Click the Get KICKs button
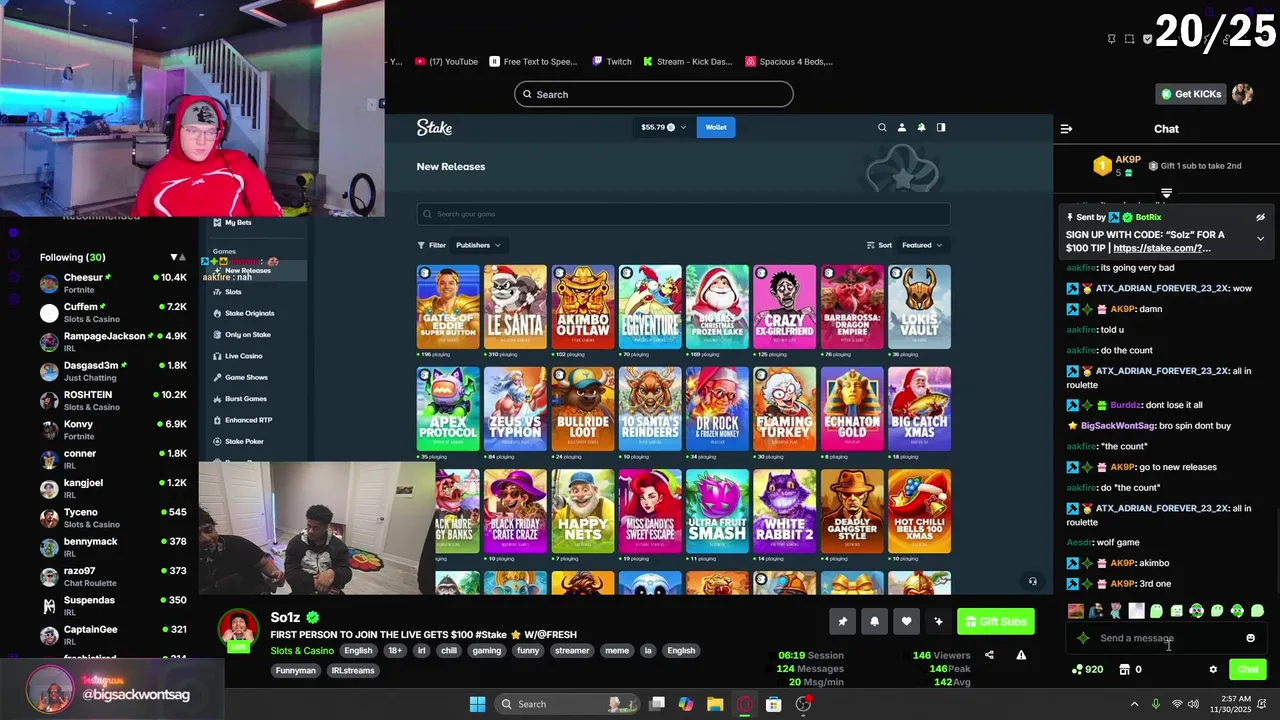The image size is (1280, 720). (1190, 94)
